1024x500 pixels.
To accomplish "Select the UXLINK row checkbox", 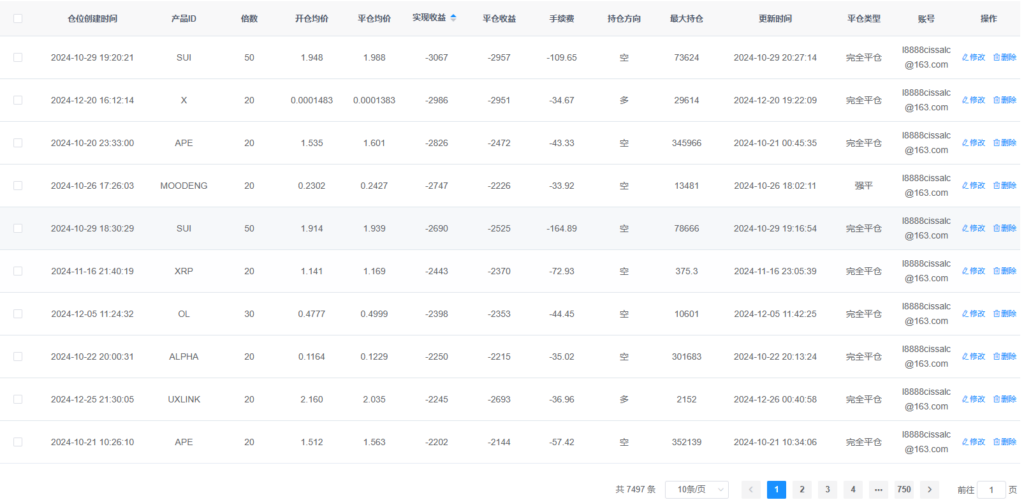I will point(18,399).
